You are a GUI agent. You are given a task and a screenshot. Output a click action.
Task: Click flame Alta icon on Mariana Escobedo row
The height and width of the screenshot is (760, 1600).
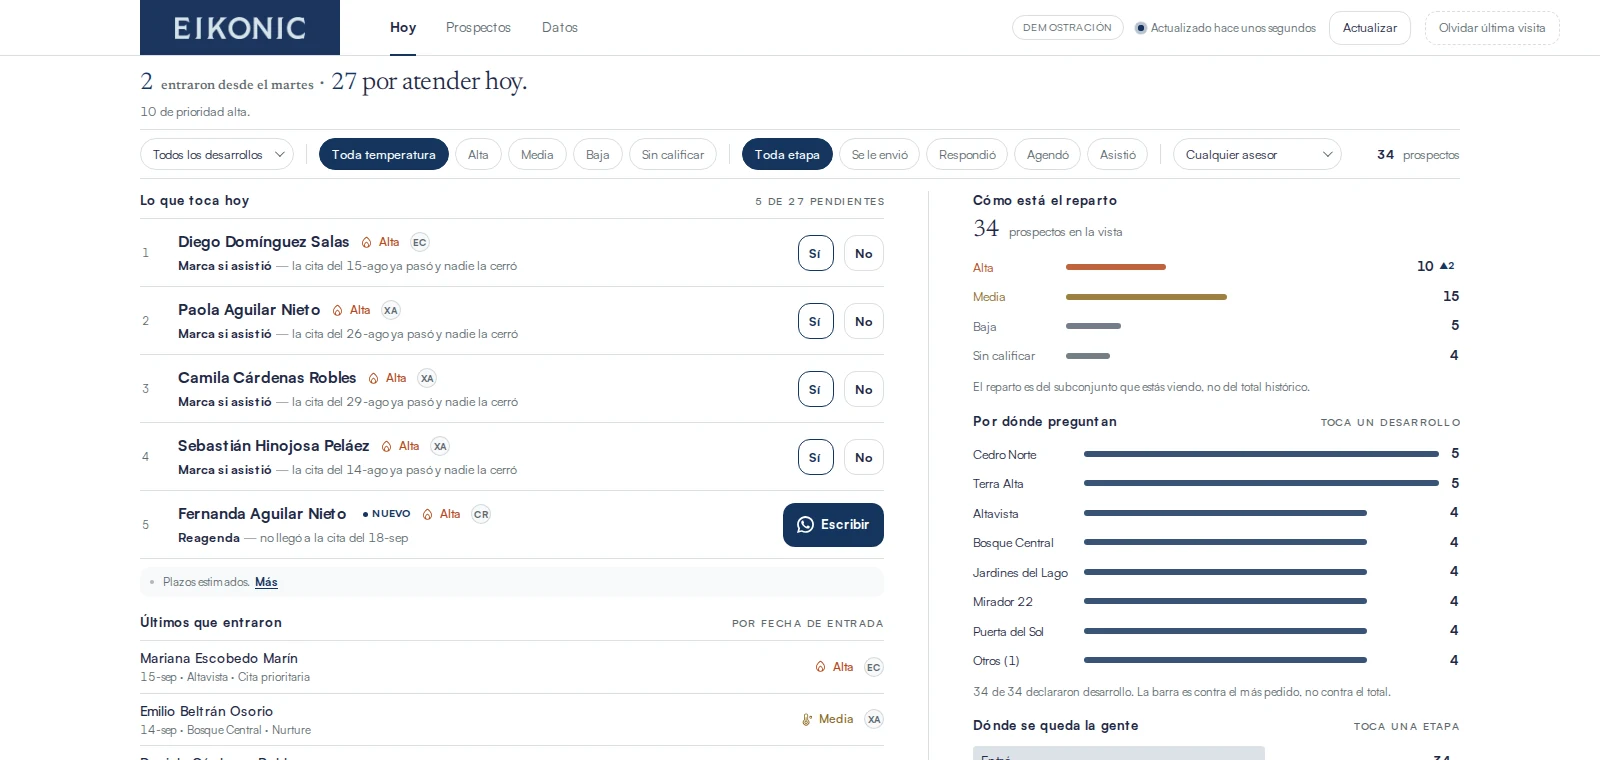point(821,667)
